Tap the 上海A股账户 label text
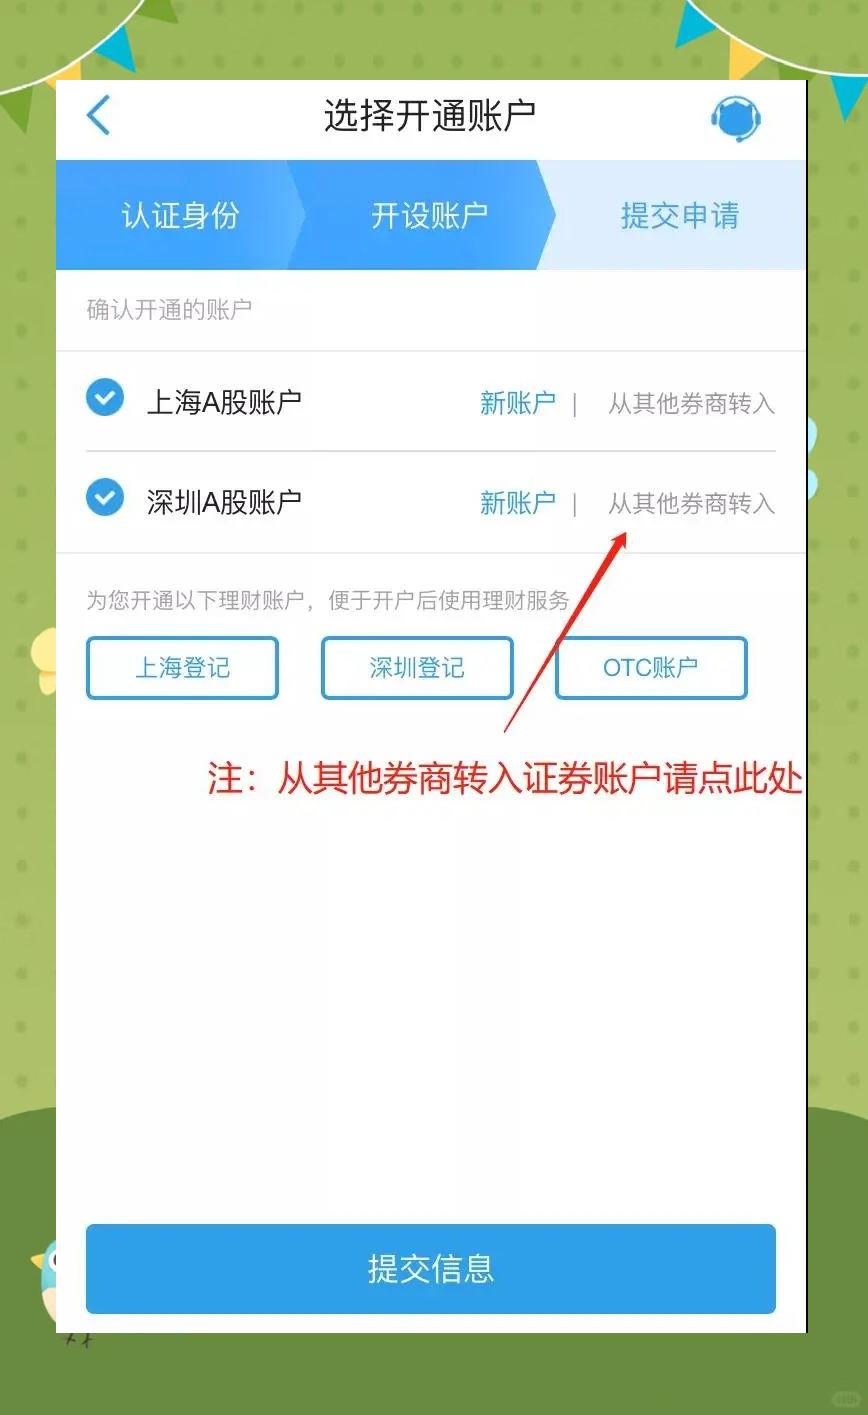Screen dimensions: 868x1415 pos(224,402)
